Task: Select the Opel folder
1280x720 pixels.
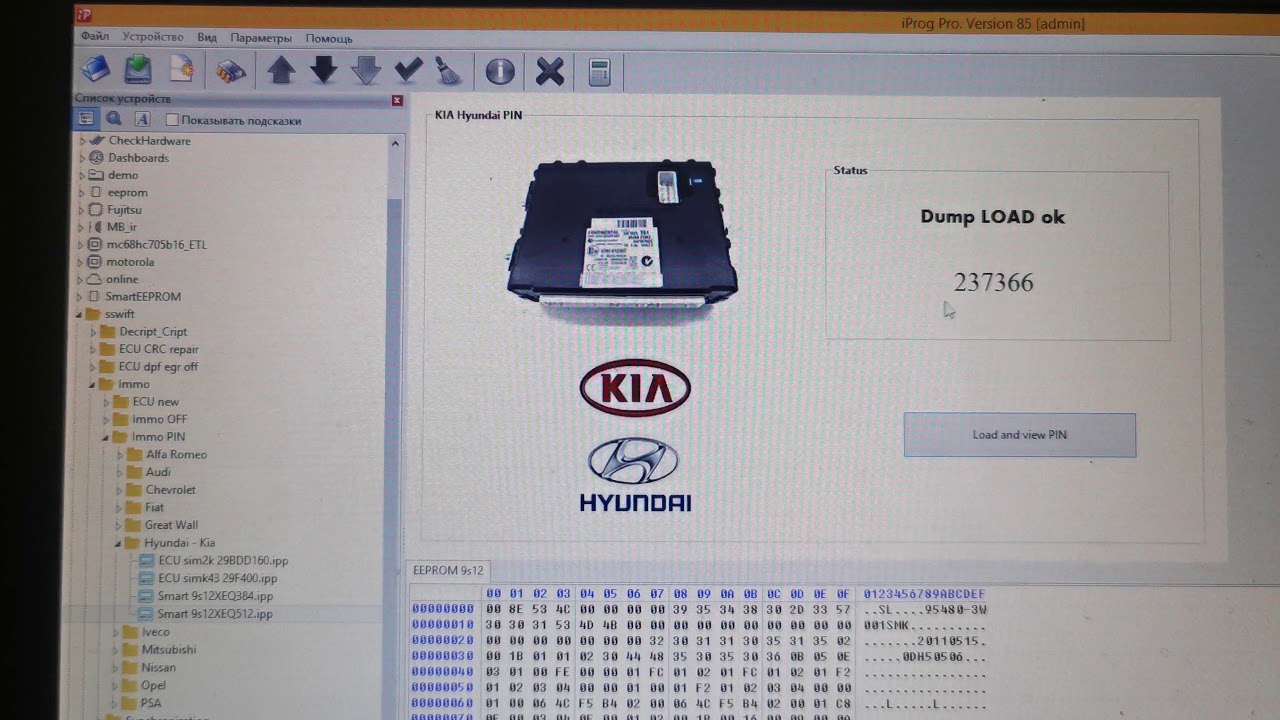Action: tap(153, 685)
